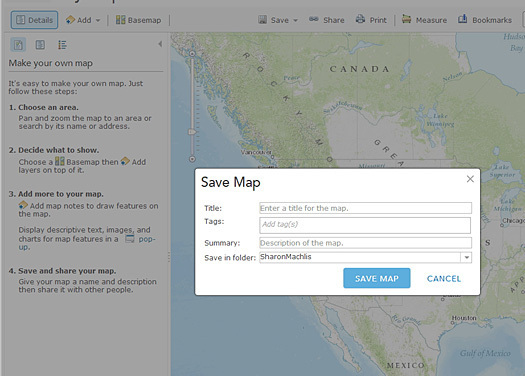Click the Summary input field
The height and width of the screenshot is (376, 525).
[365, 243]
